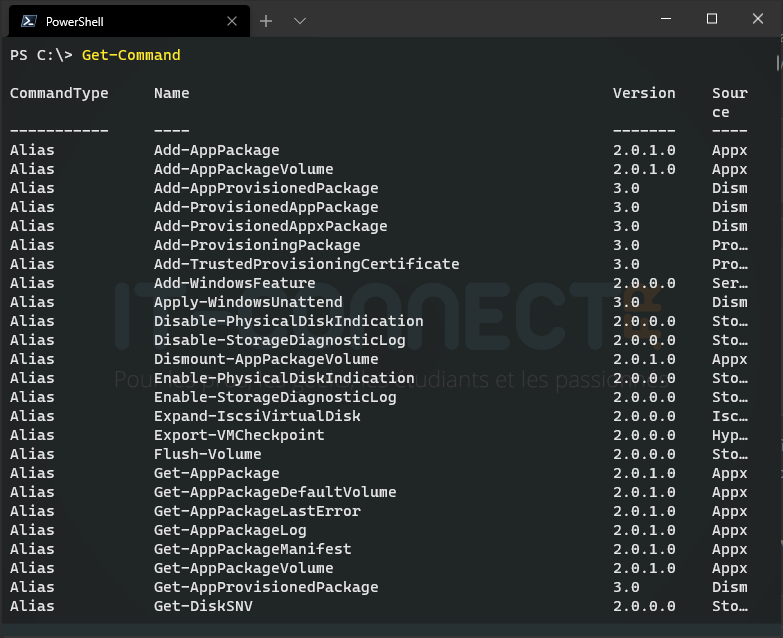The height and width of the screenshot is (638, 783).
Task: Click the Name column header
Action: click(x=171, y=93)
